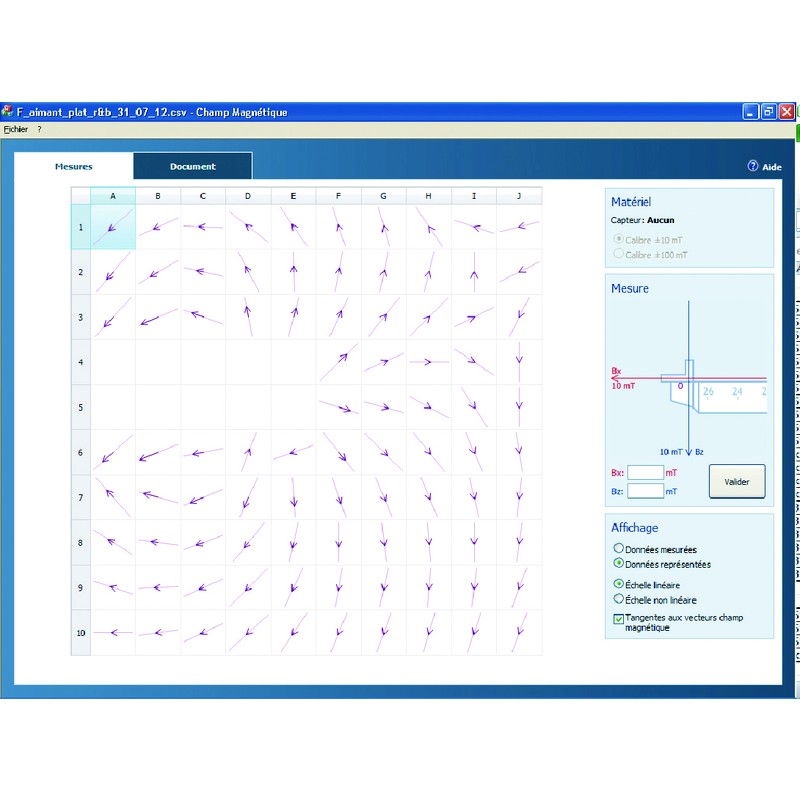Select vector arrow in cell A1
This screenshot has width=800, height=800.
tap(113, 227)
